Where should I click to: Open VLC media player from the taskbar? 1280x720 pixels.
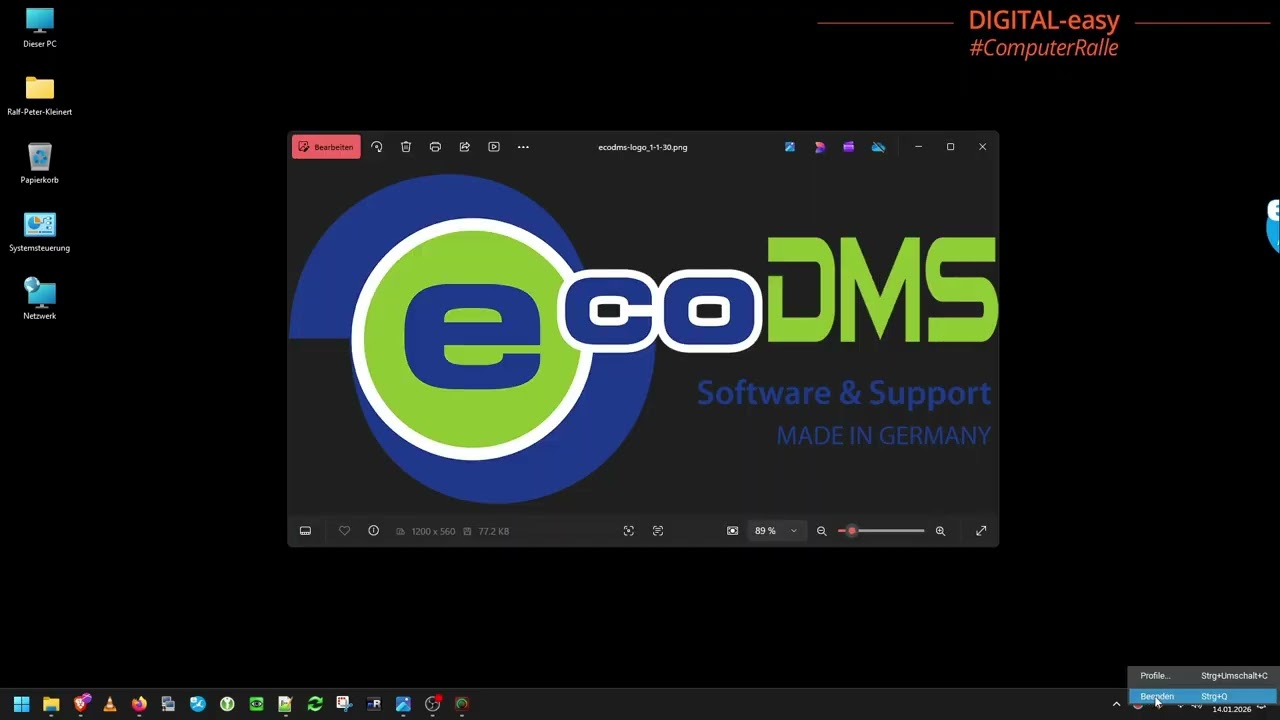110,704
